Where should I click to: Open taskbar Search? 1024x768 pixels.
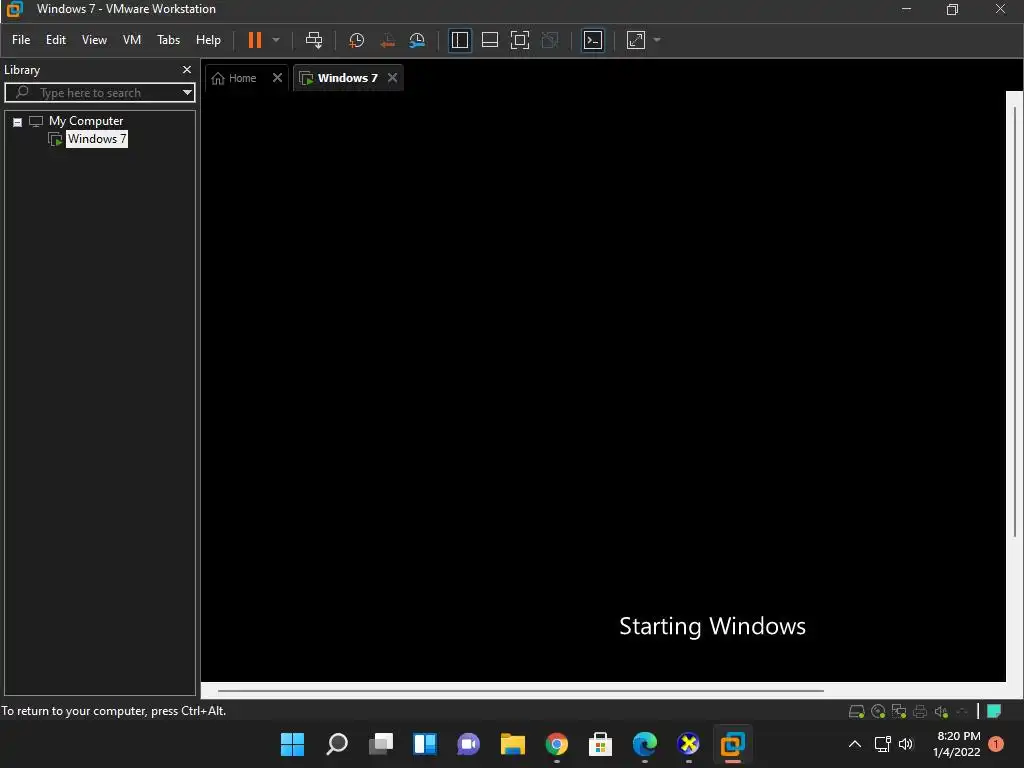coord(337,744)
